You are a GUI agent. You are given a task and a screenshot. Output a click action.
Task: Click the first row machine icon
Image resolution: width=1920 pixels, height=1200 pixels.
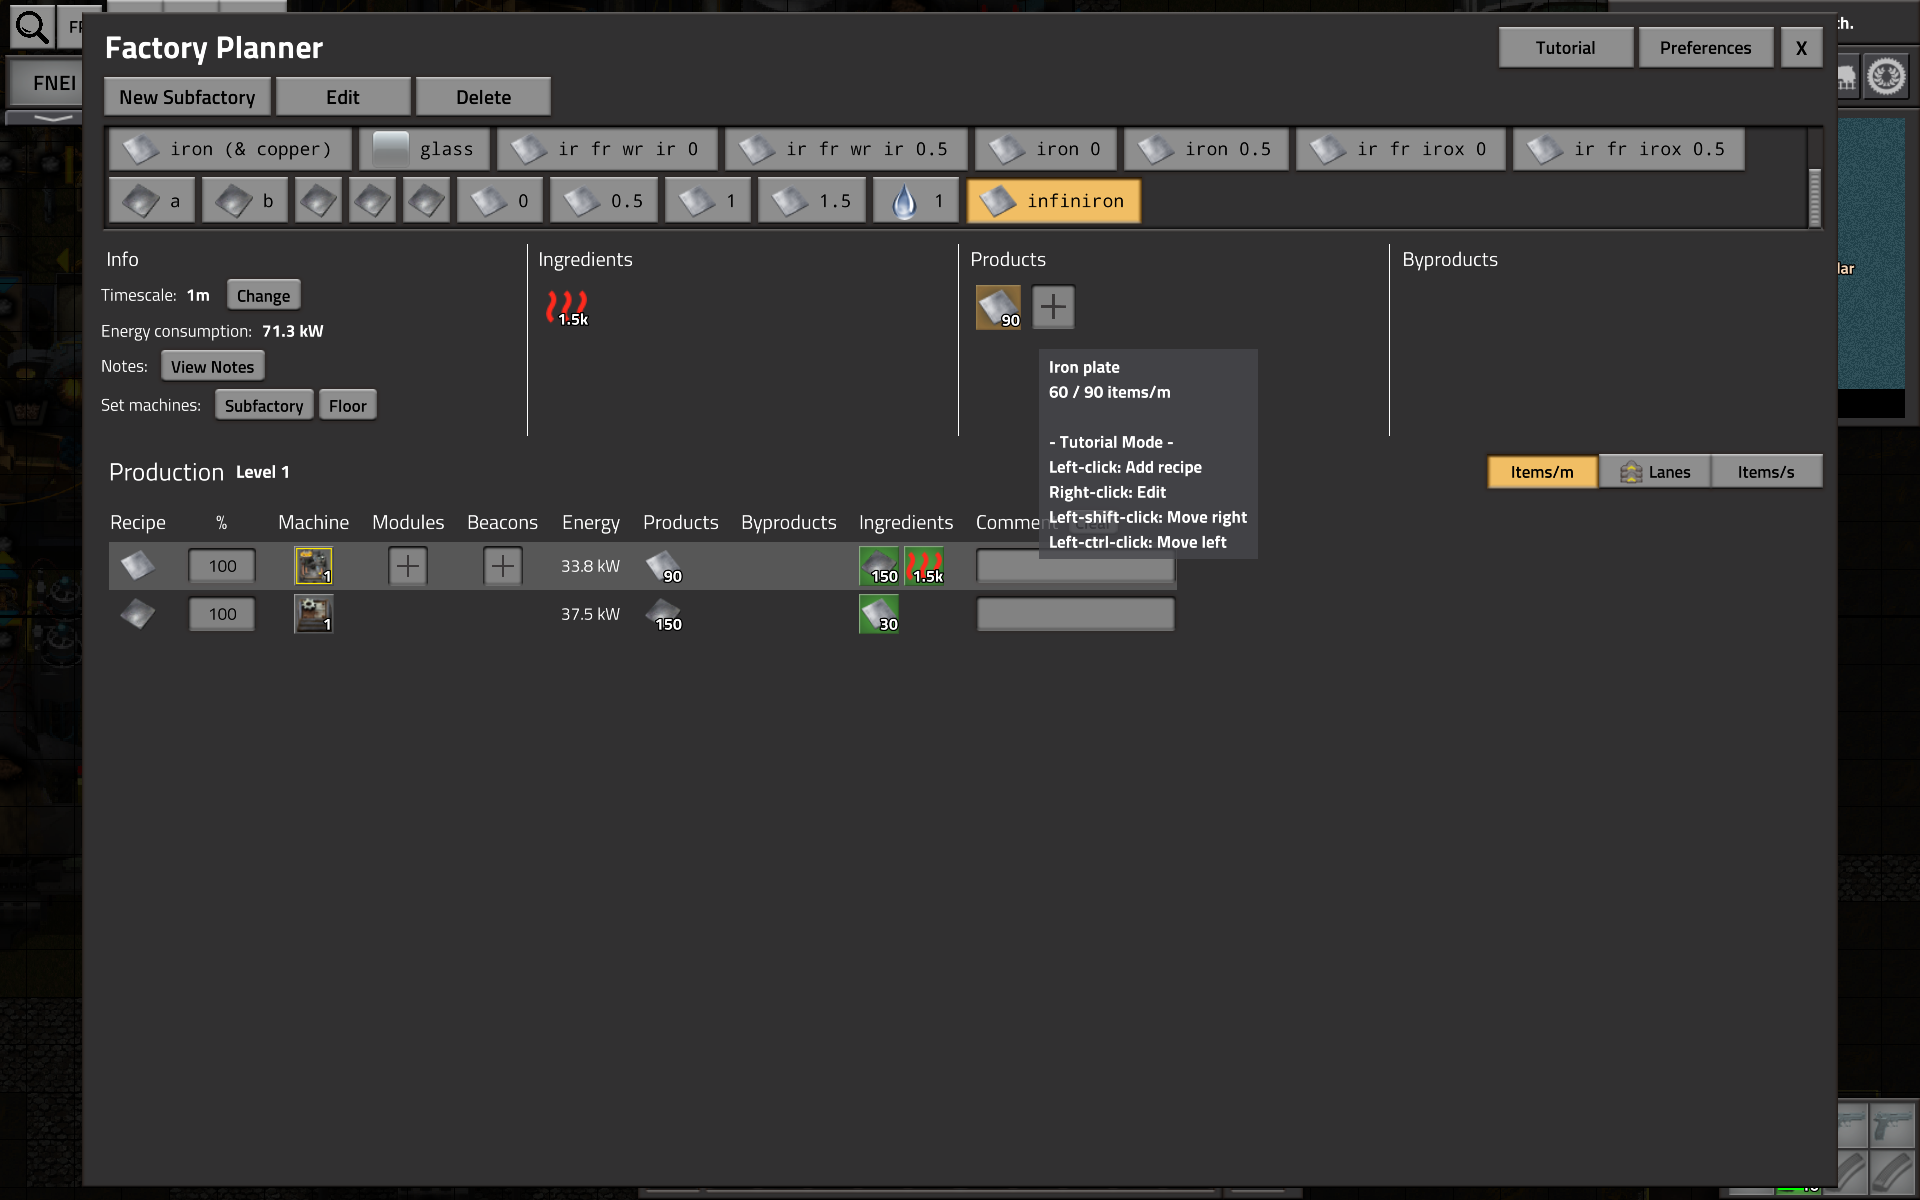tap(313, 566)
